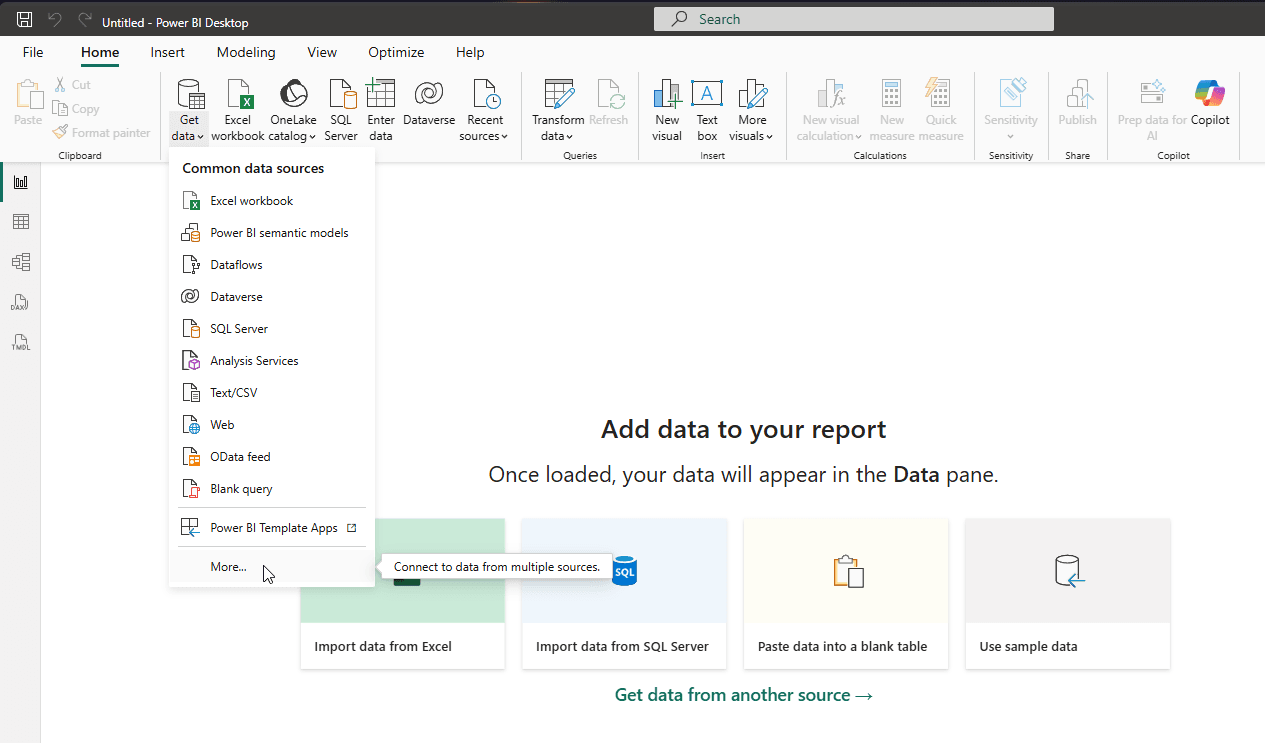Click Prep data for AI button

[x=1152, y=111]
